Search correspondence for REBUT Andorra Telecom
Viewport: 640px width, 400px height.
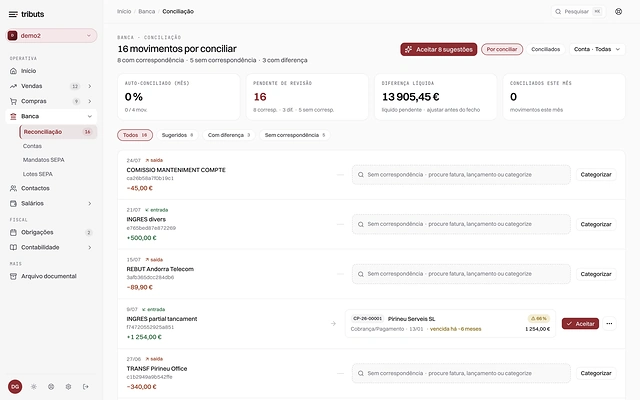(461, 274)
